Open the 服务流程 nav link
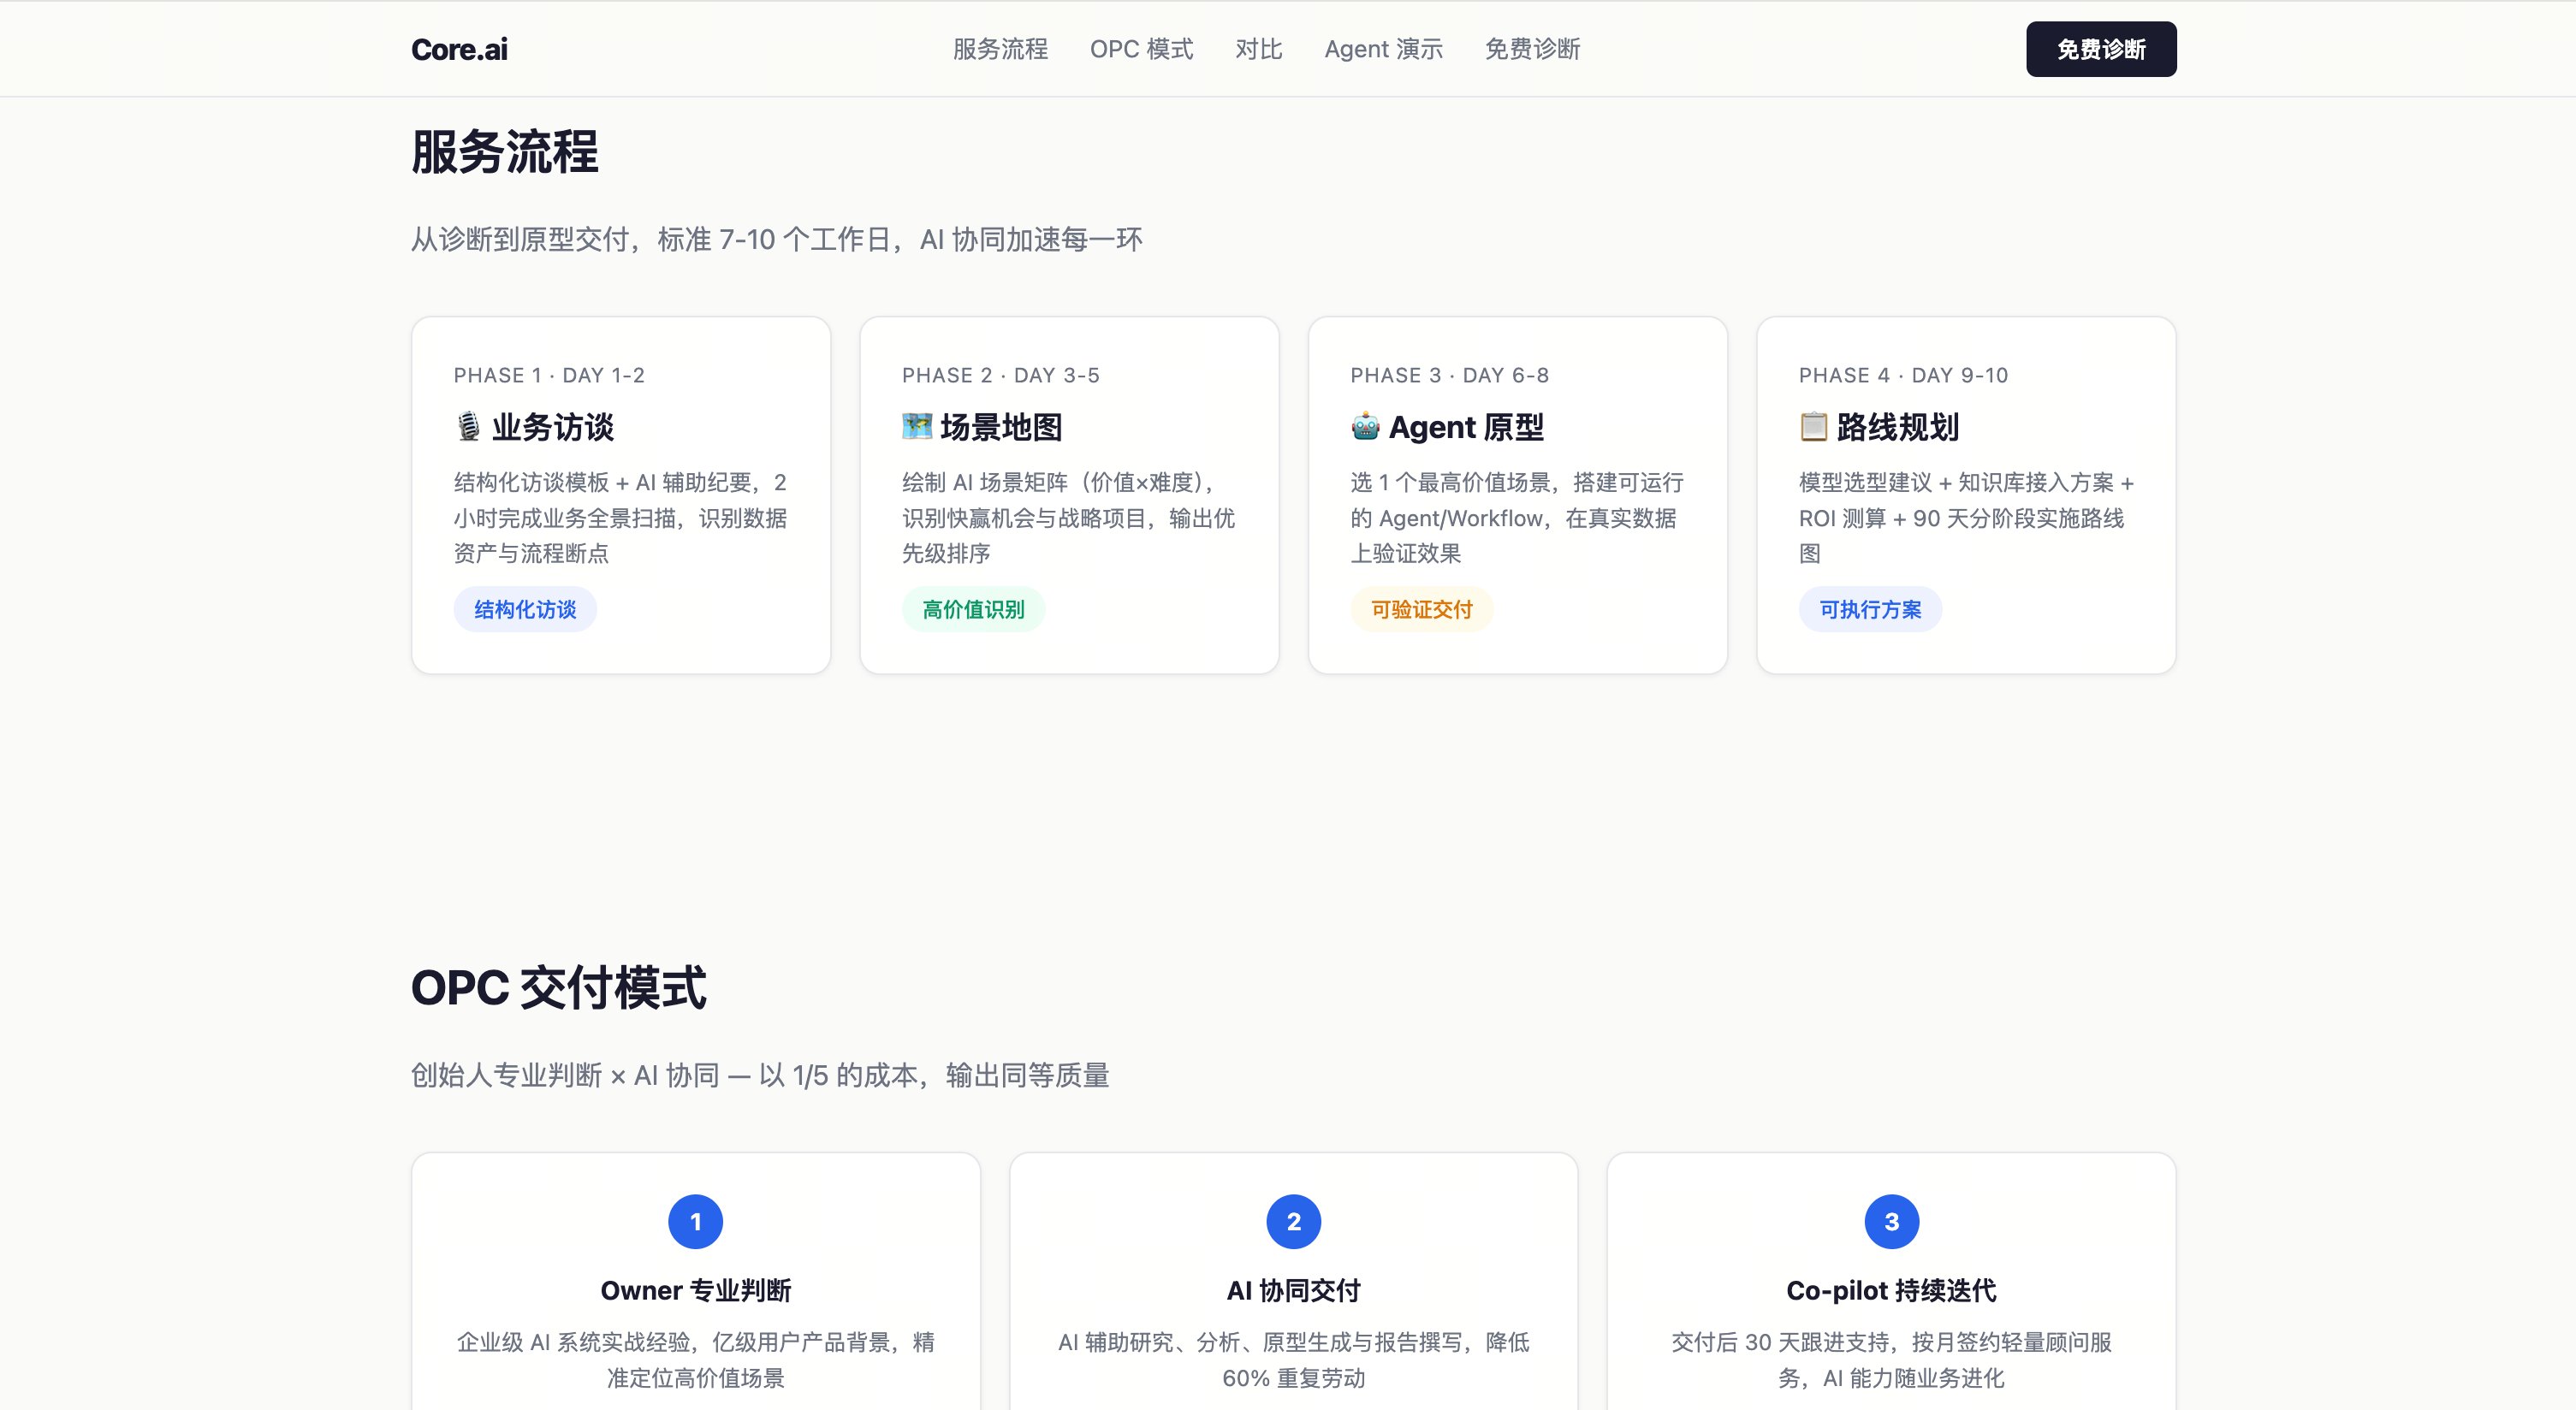 tap(1000, 49)
